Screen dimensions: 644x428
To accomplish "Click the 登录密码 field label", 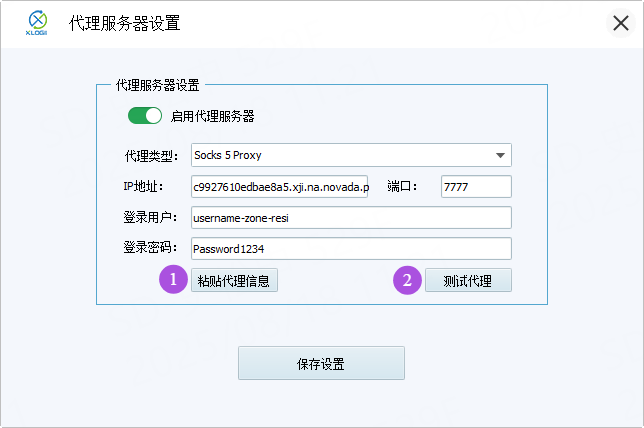I will 150,249.
